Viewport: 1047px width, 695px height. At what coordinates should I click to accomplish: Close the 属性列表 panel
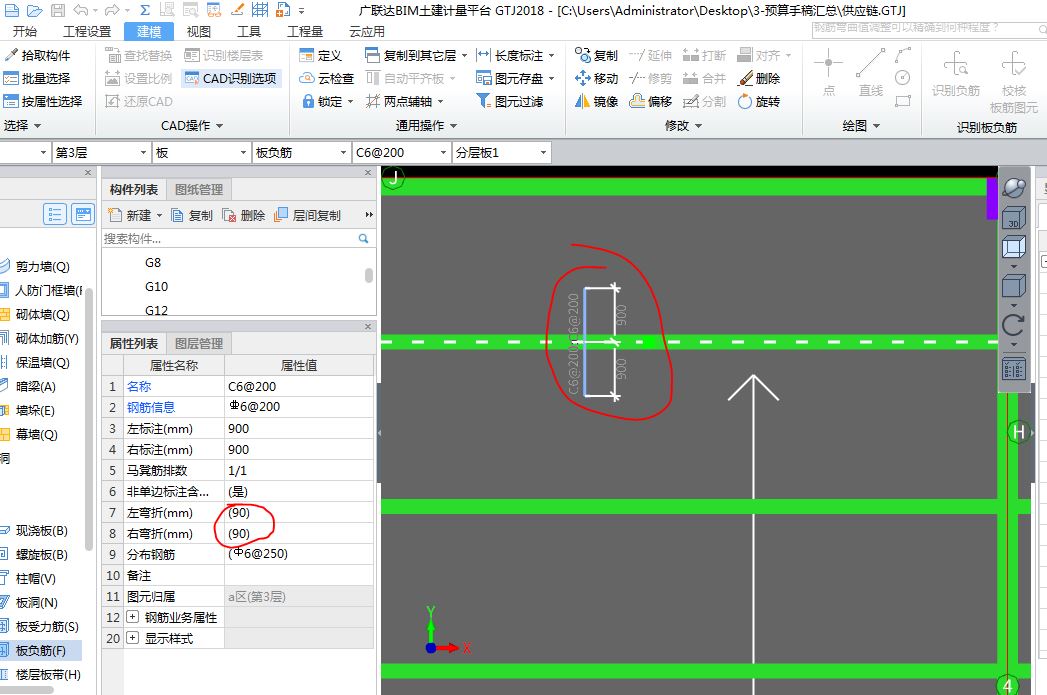(367, 326)
